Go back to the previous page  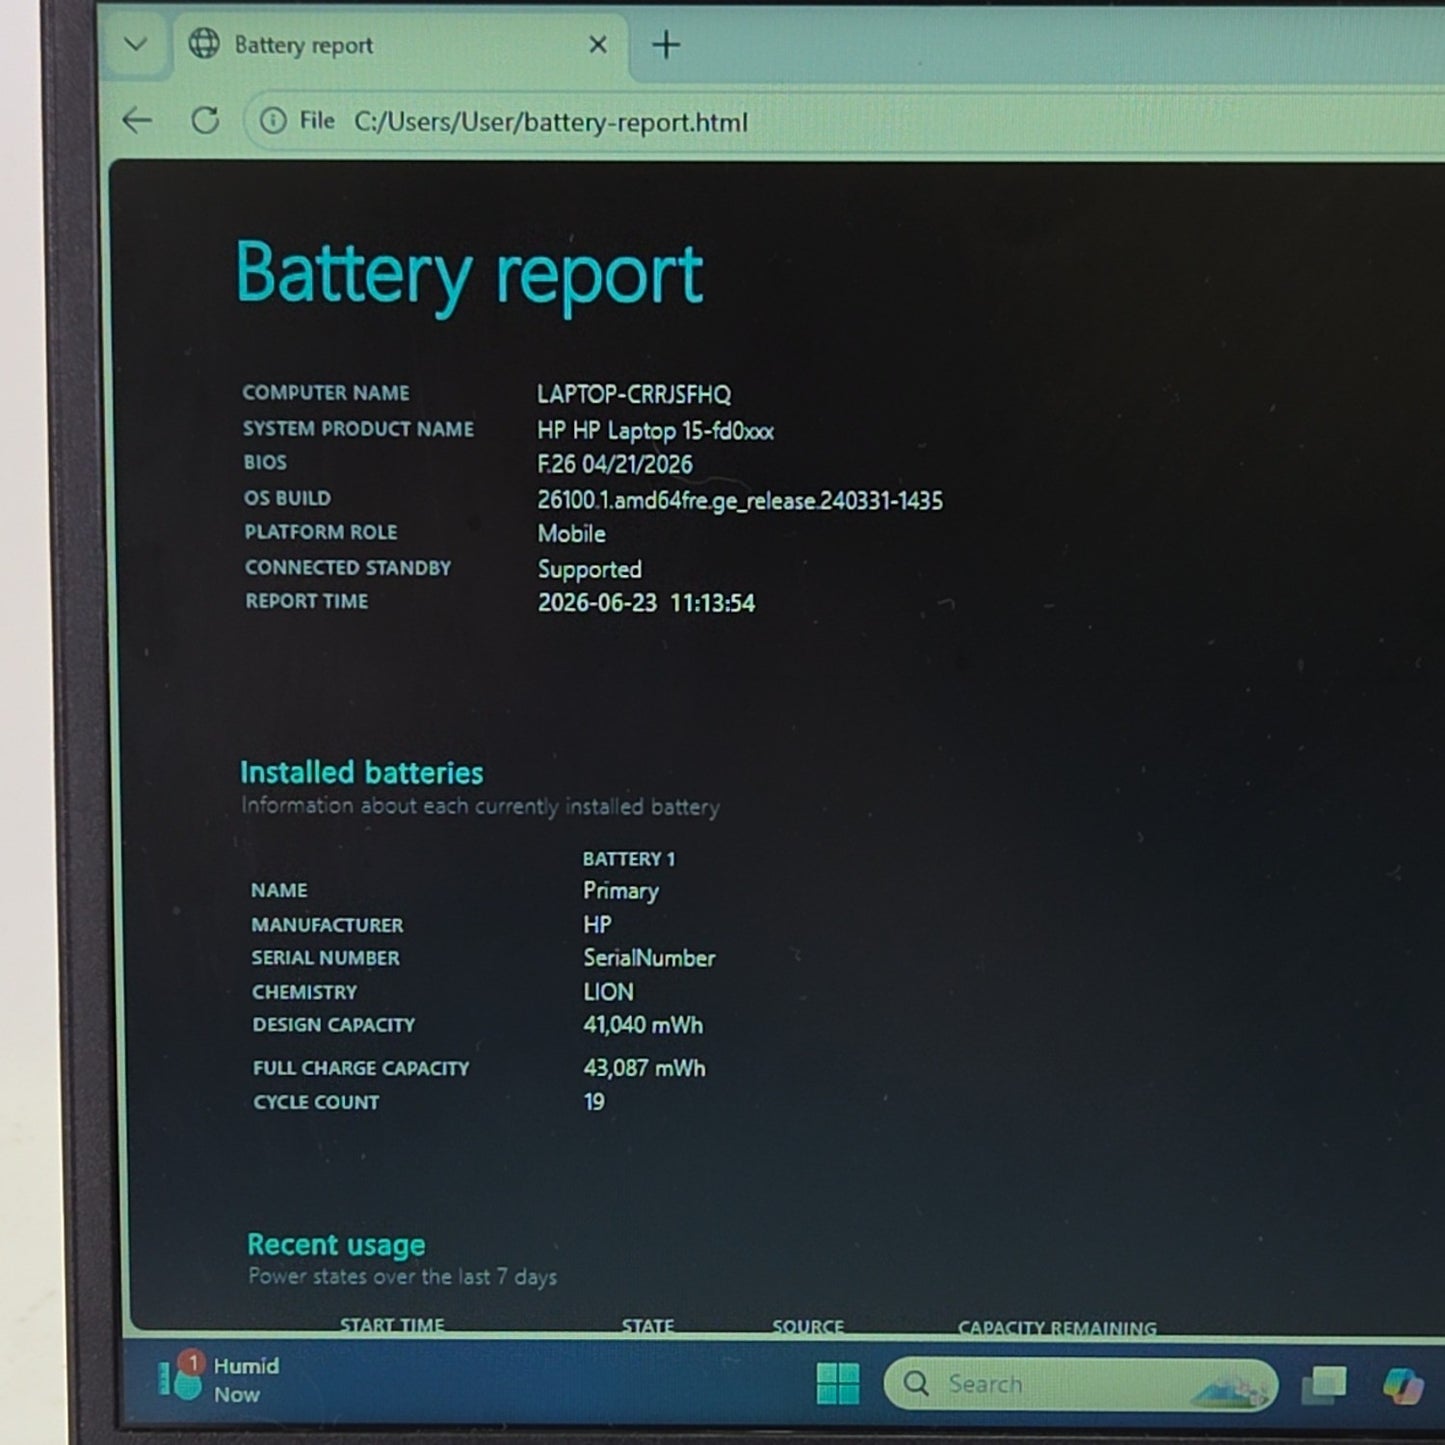(x=137, y=121)
